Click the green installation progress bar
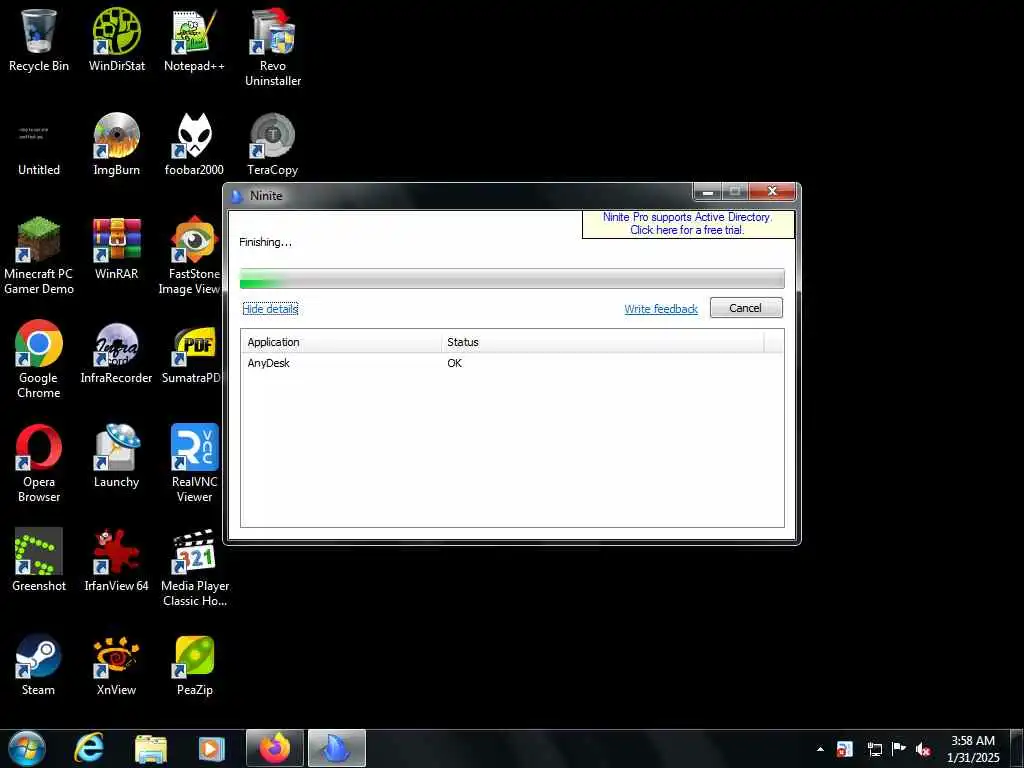The height and width of the screenshot is (768, 1024). click(512, 278)
